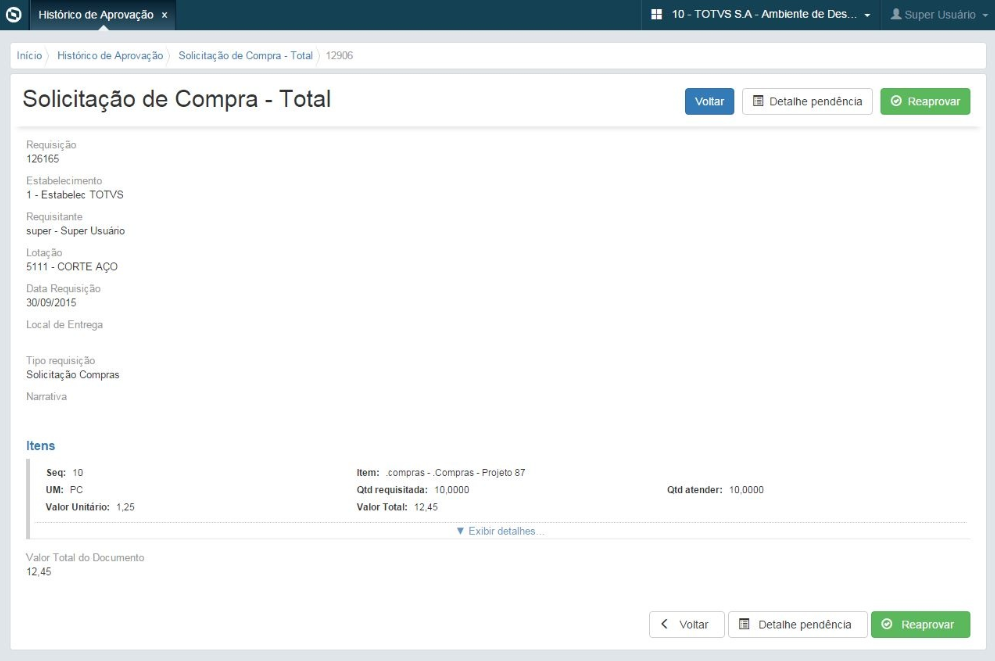Click the text 5111 - CORTE AÇO
The height and width of the screenshot is (661, 995).
(x=72, y=266)
